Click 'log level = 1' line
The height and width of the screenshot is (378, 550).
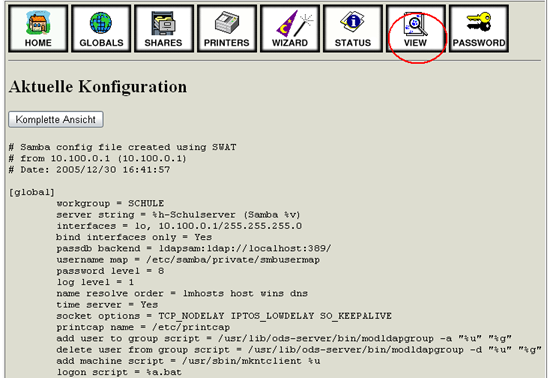point(95,282)
